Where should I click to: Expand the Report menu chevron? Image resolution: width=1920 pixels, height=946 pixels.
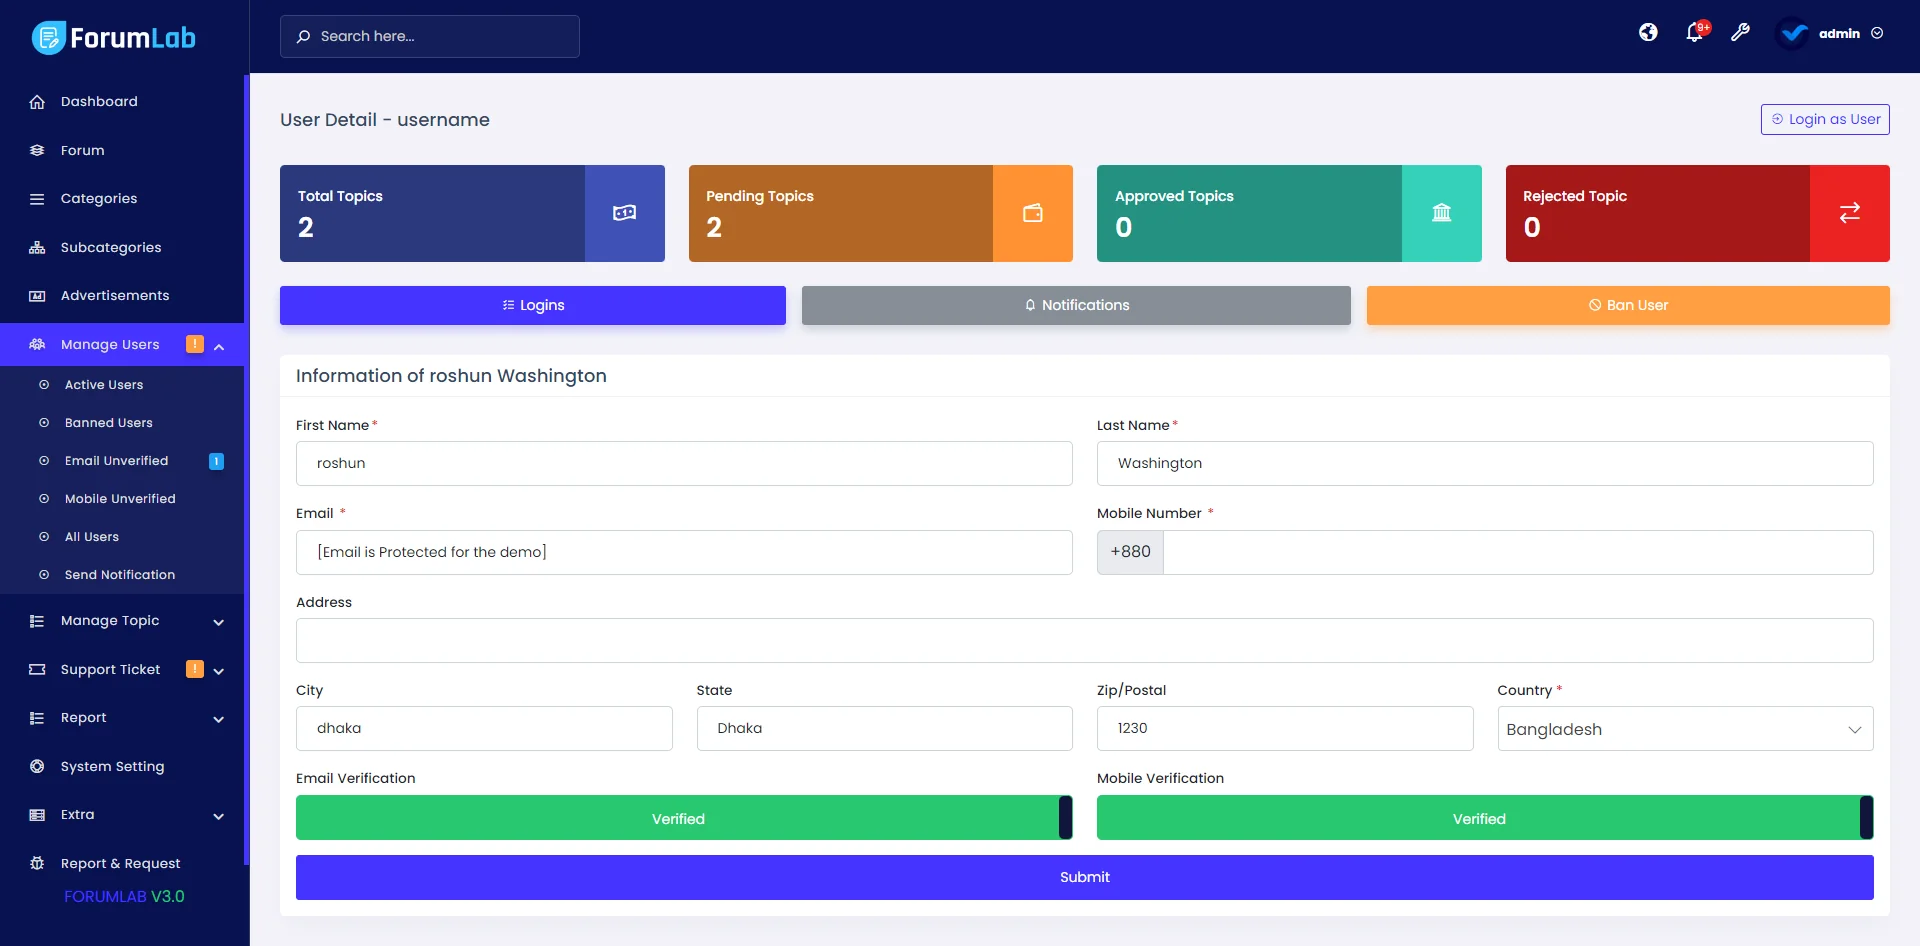[219, 719]
